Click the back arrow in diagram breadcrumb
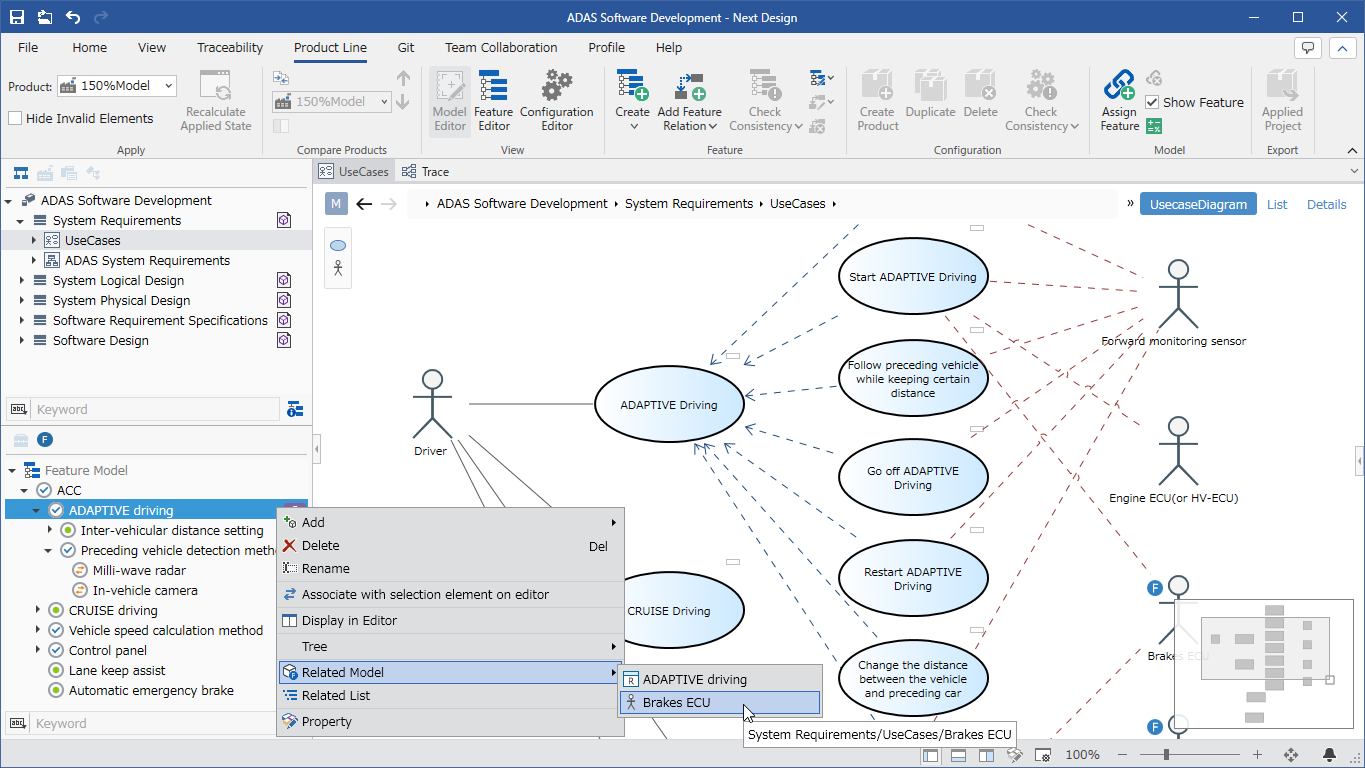The image size is (1365, 768). coord(364,204)
